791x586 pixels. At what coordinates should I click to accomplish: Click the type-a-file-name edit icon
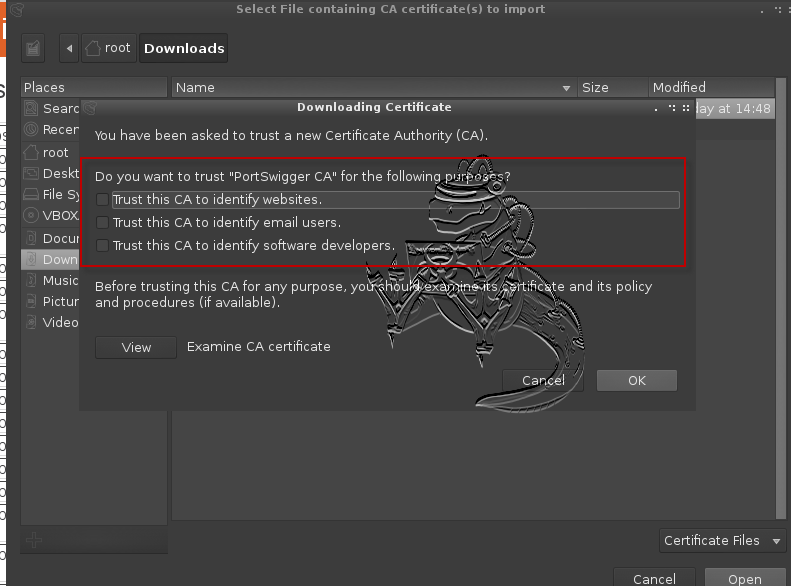coord(33,48)
